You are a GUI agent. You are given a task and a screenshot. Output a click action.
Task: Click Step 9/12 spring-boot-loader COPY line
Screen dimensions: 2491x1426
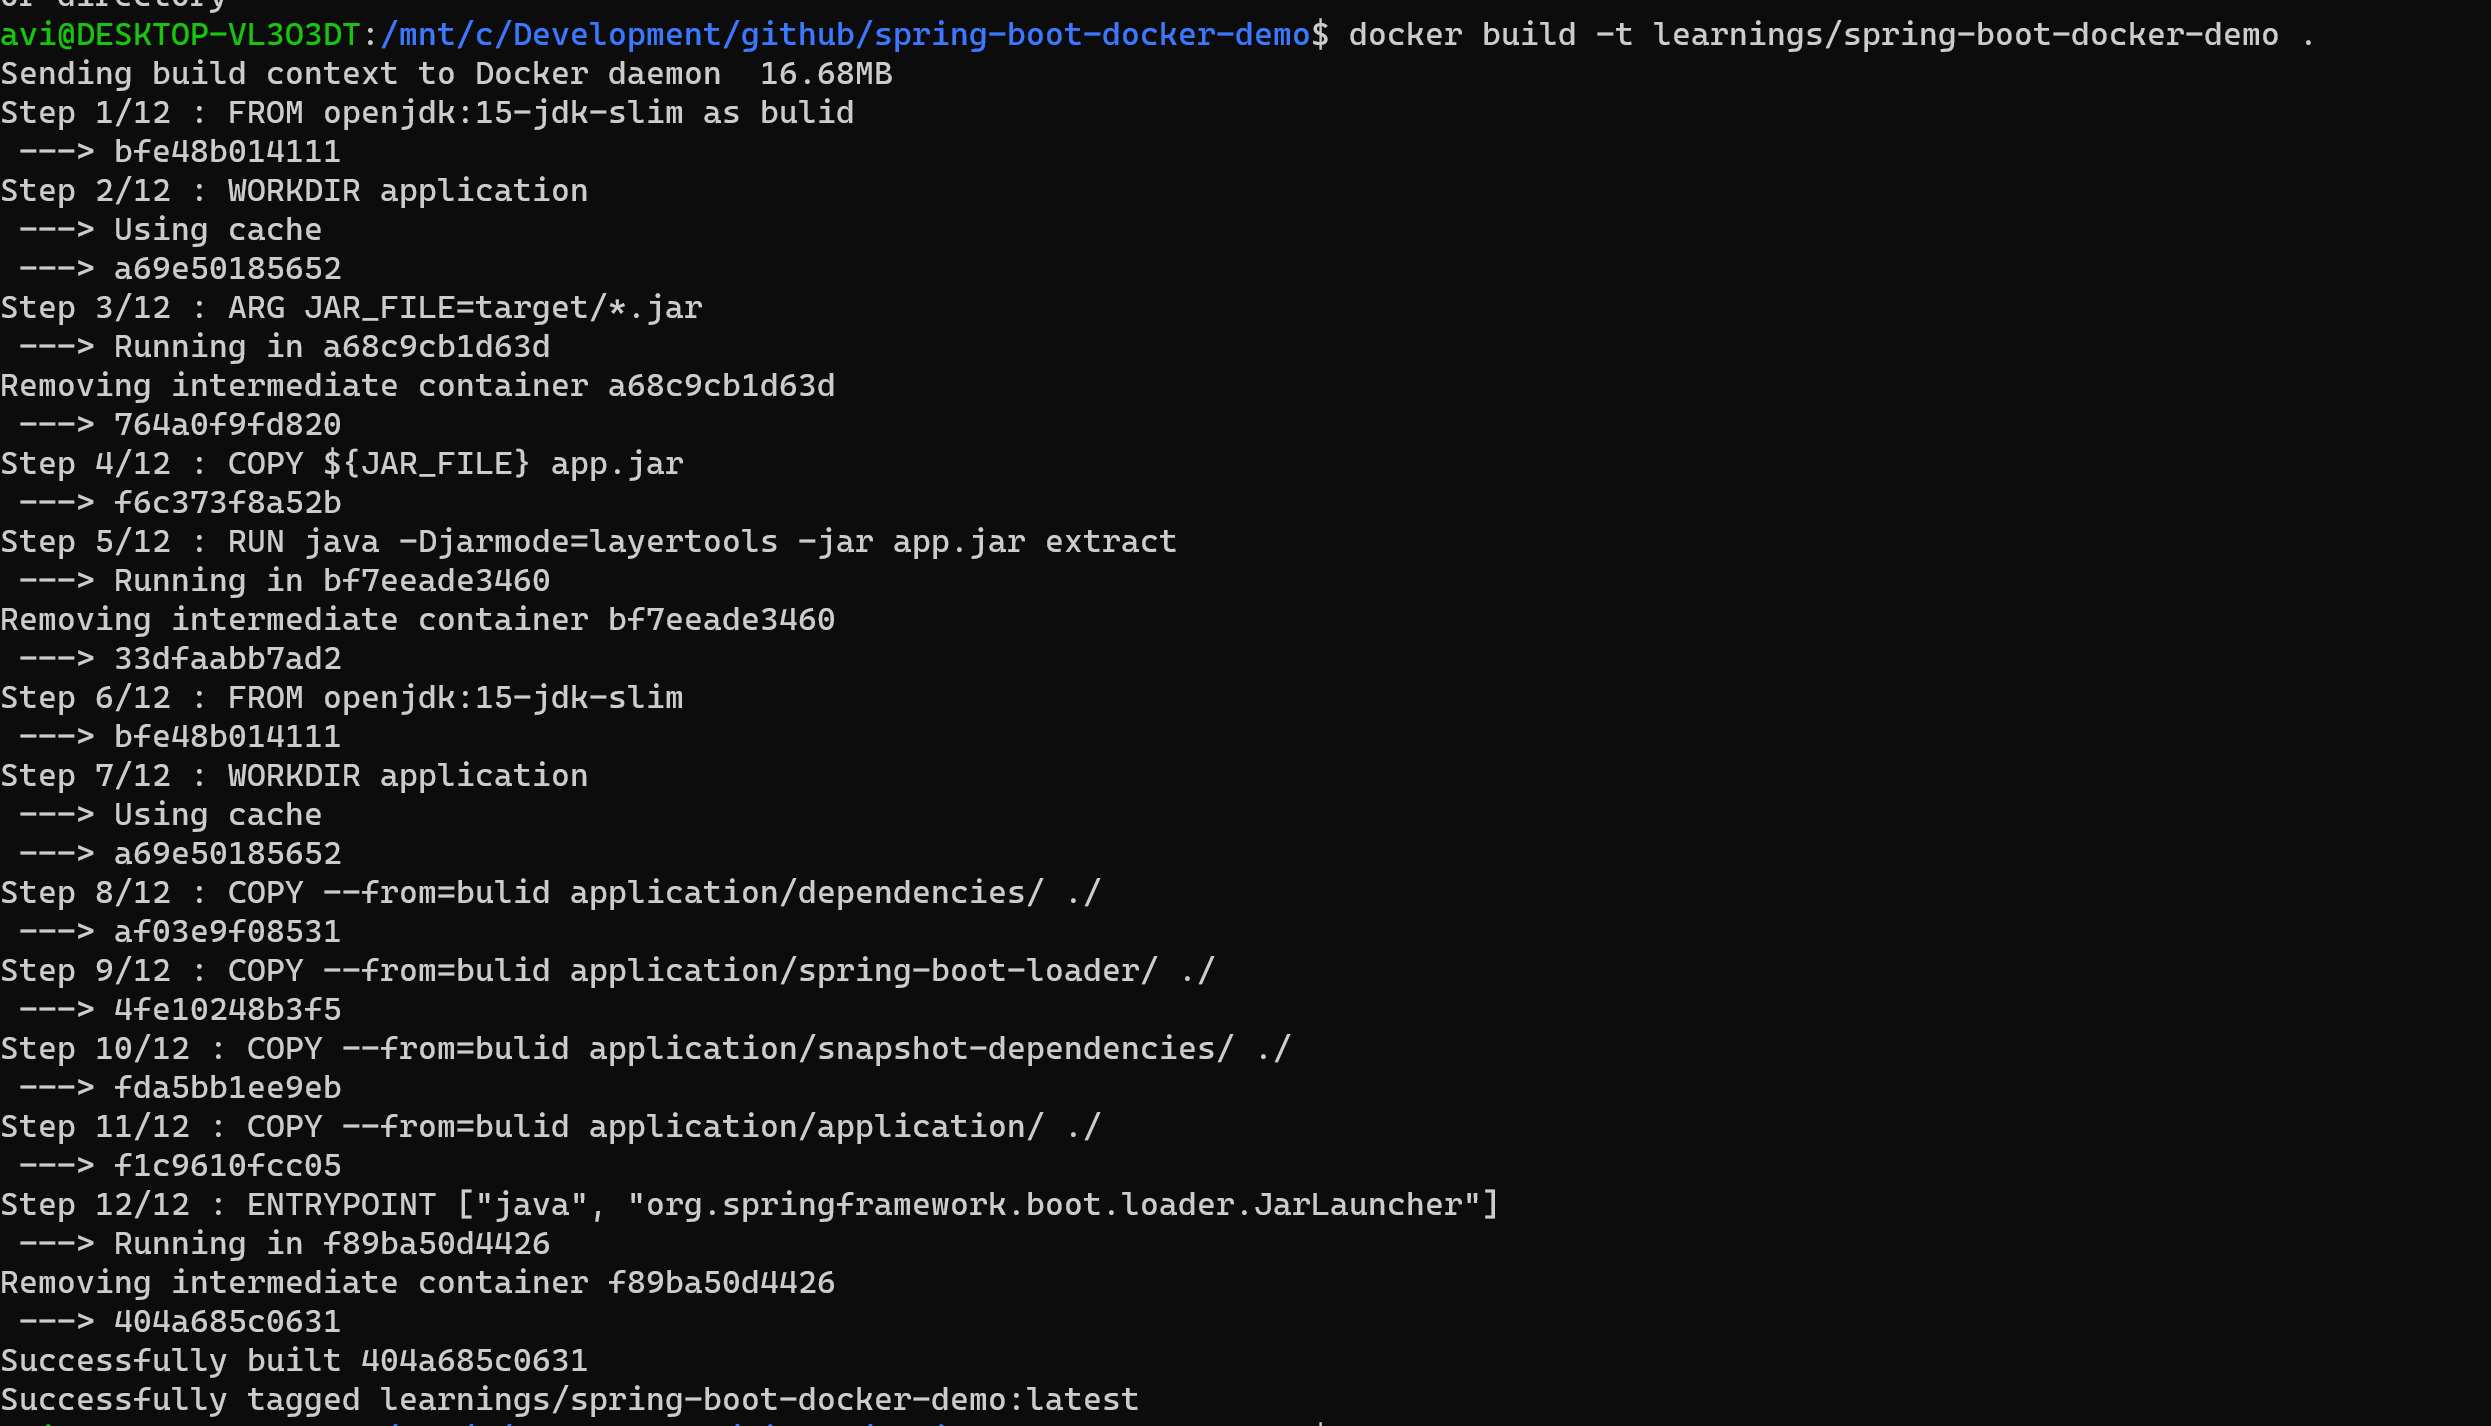(608, 969)
